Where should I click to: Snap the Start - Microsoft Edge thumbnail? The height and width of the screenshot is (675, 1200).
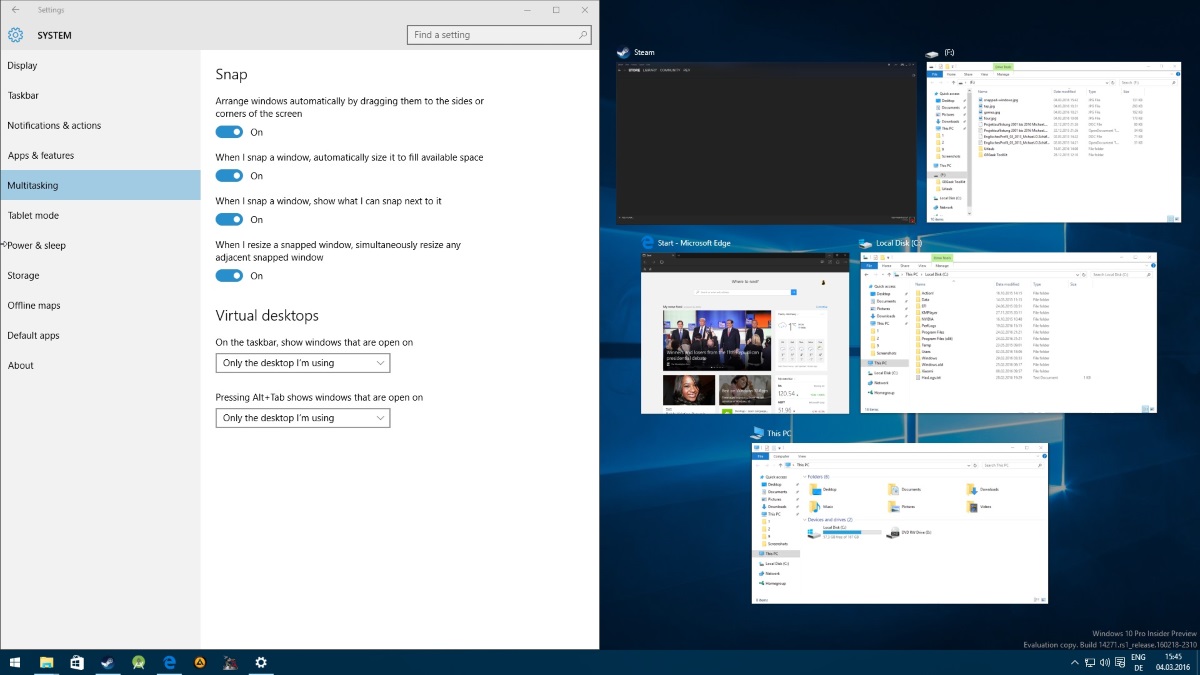coord(744,333)
